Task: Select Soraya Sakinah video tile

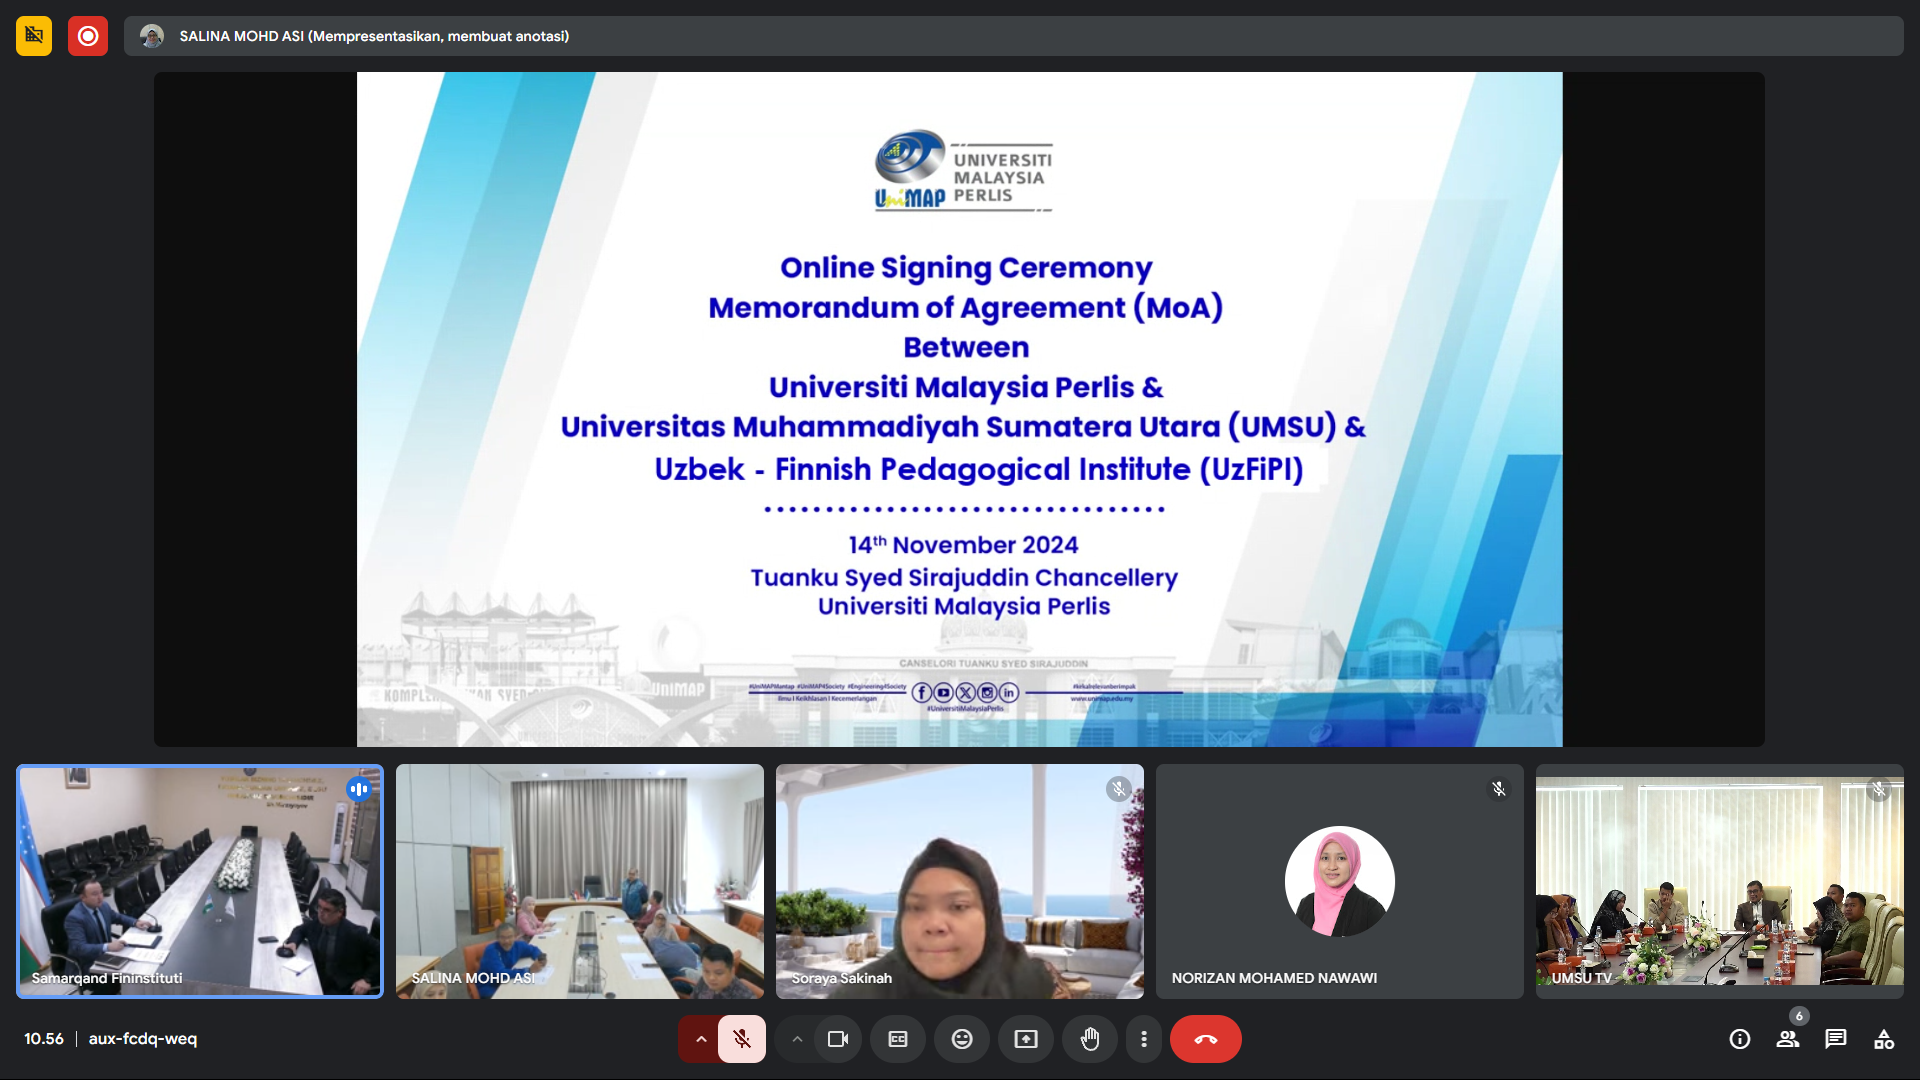Action: (x=960, y=882)
